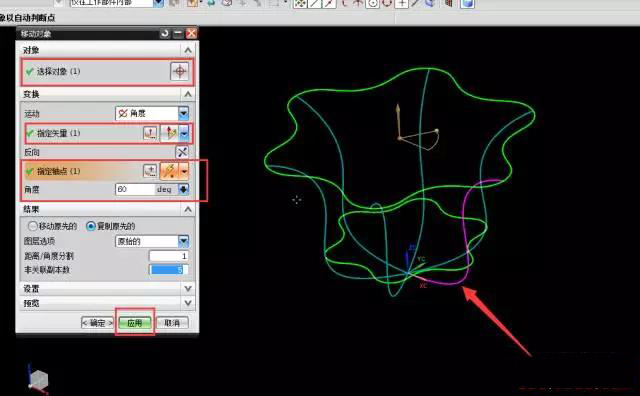Open the point dialog icon beside 指定轴点
The height and width of the screenshot is (396, 640).
tap(150, 171)
